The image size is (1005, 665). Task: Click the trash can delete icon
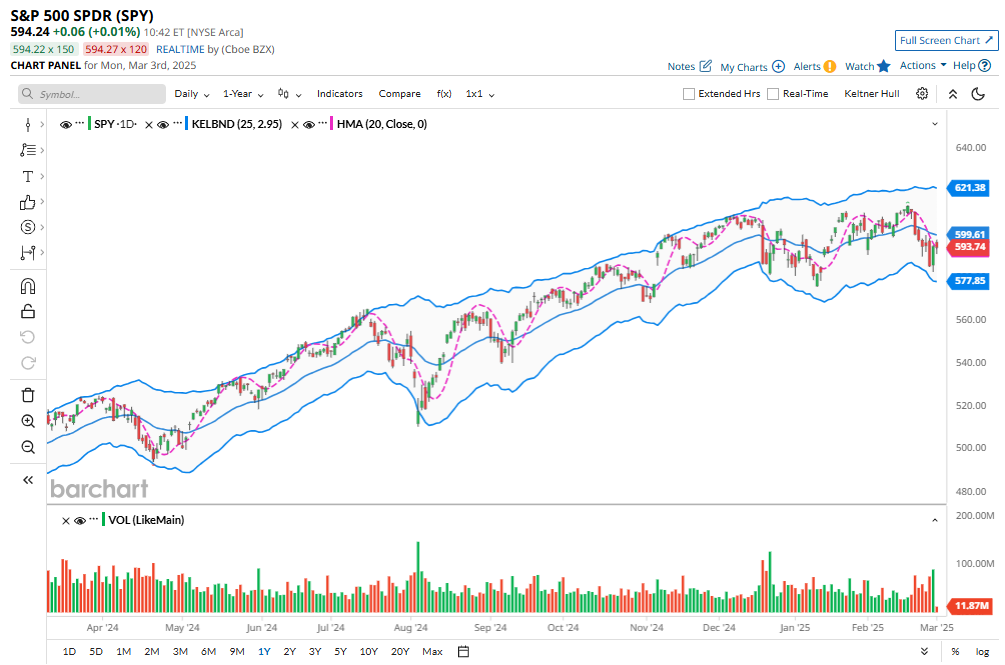(x=28, y=395)
